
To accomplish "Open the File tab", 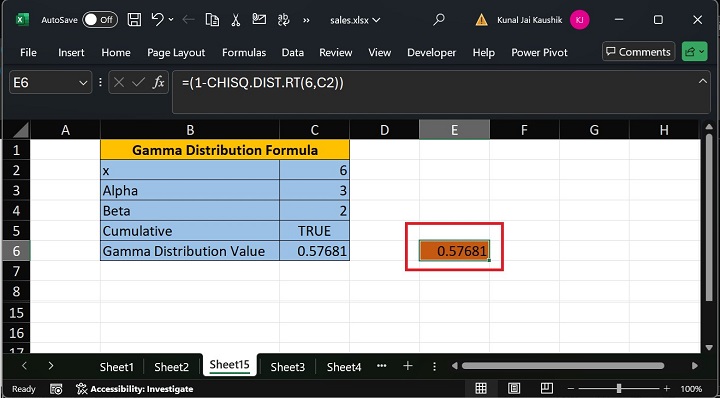I will (x=28, y=52).
